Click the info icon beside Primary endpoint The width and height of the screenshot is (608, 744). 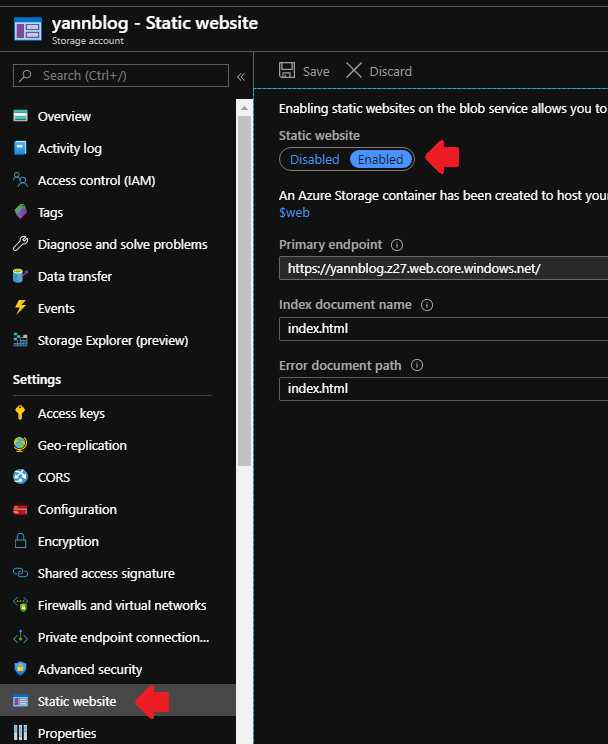pyautogui.click(x=397, y=245)
